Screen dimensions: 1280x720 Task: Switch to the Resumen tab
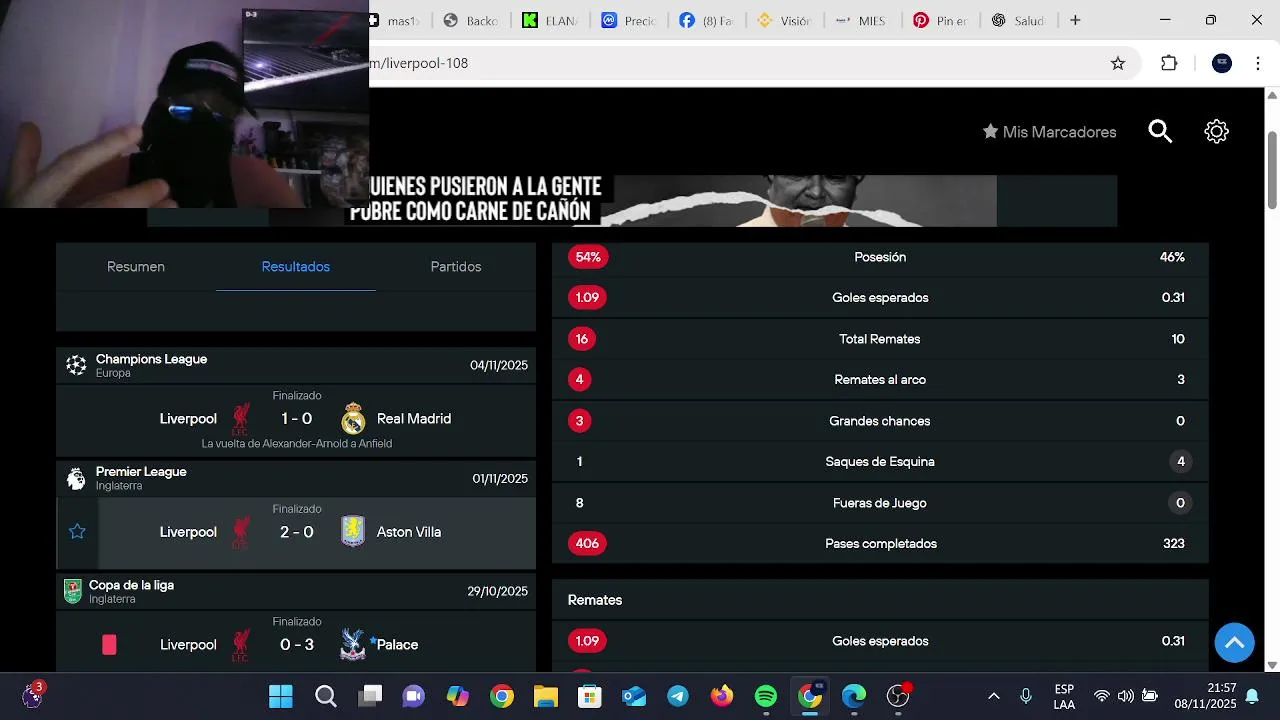136,267
